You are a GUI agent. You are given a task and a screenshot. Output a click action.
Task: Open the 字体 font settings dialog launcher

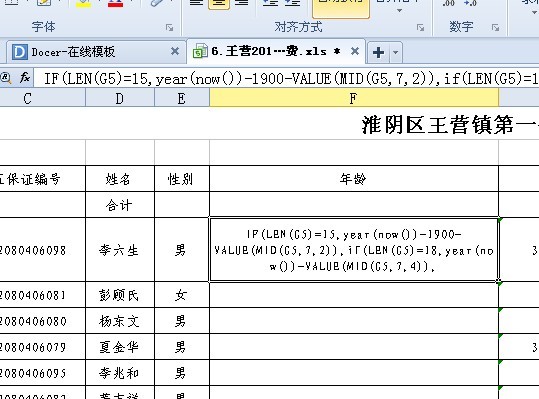169,27
